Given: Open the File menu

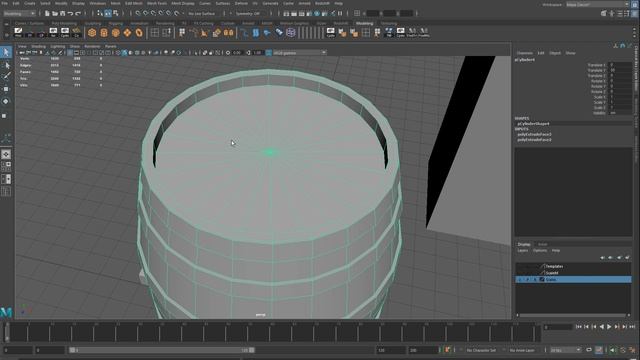Looking at the screenshot, I should (5, 3).
